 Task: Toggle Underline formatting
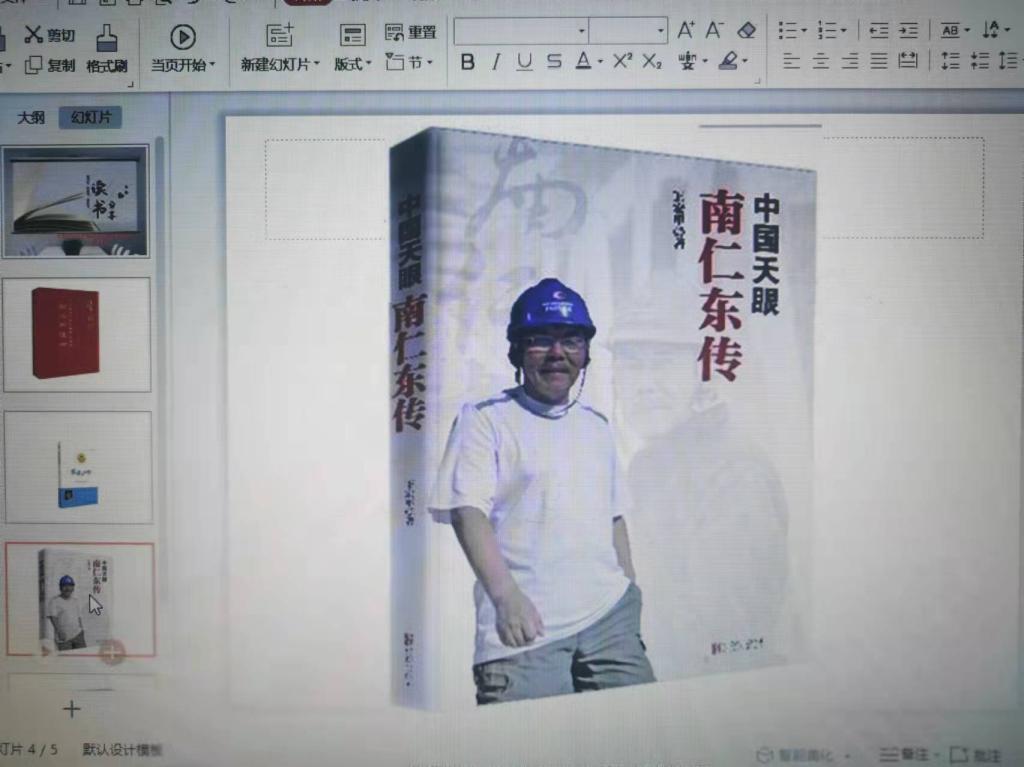524,62
